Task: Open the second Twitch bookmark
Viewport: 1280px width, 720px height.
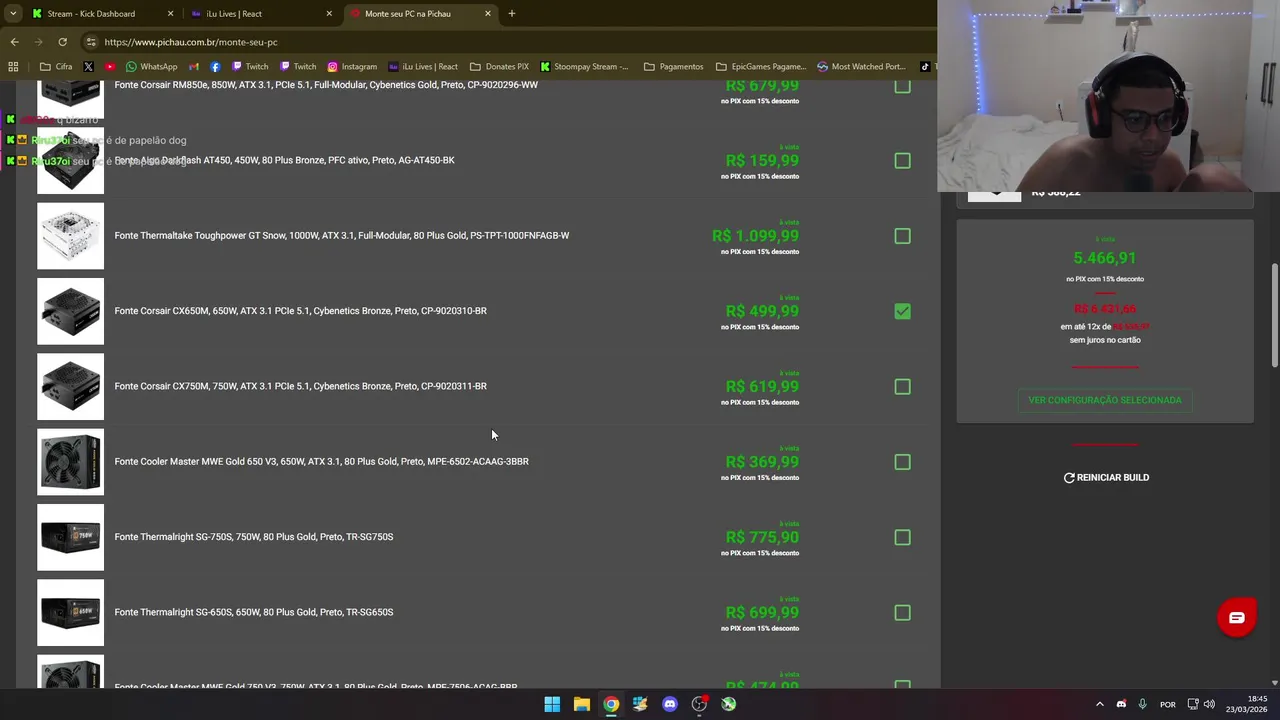Action: point(298,67)
